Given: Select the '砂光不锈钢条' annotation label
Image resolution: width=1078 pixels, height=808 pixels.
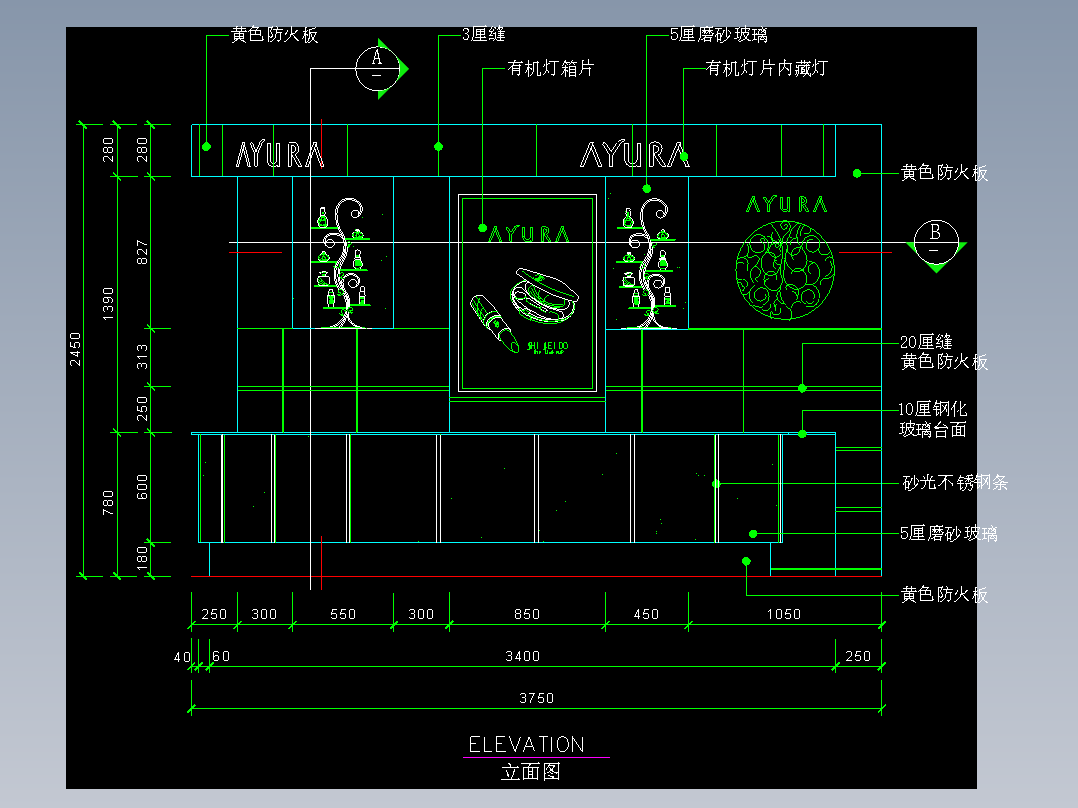Looking at the screenshot, I should point(955,483).
